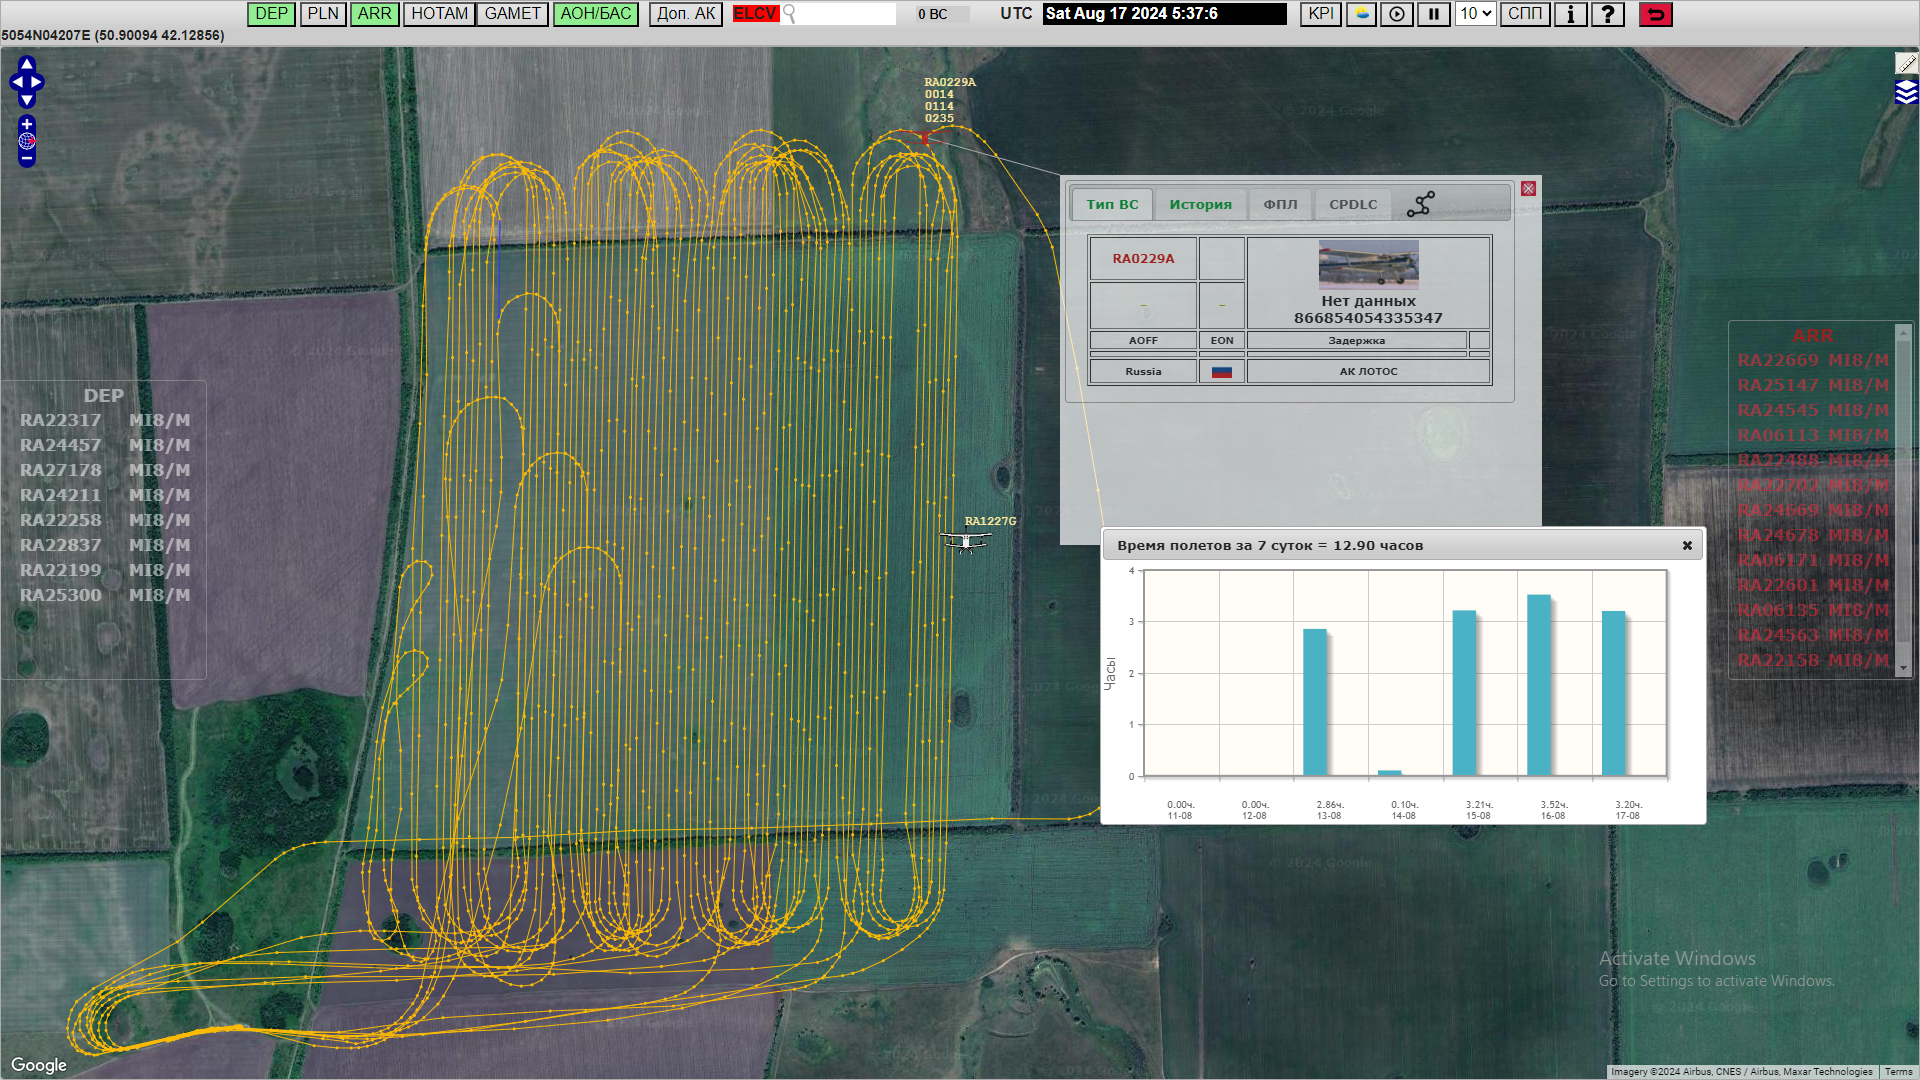Zoom in the map with plus
The image size is (1920, 1080).
point(27,124)
